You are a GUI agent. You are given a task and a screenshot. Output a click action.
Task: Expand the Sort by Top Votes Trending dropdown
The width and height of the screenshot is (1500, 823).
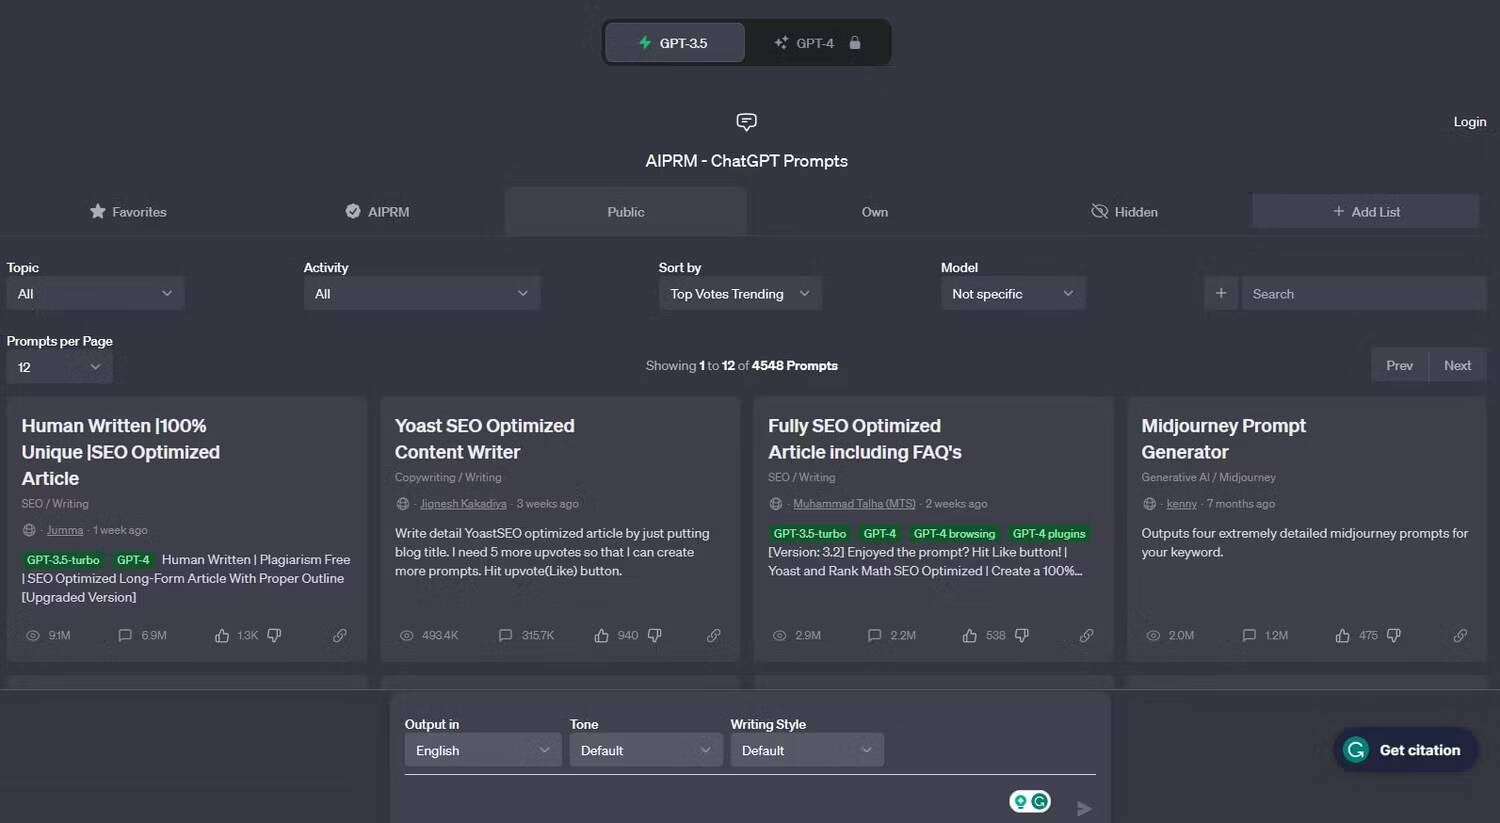[739, 294]
